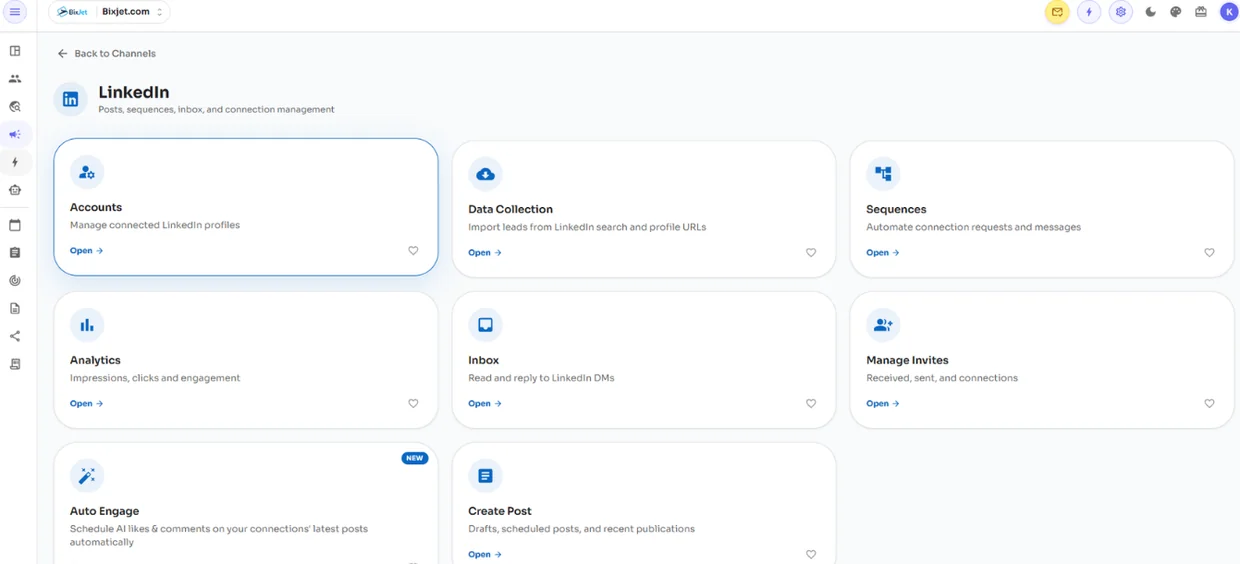Open the Create Post card link
This screenshot has width=1240, height=564.
(x=485, y=555)
